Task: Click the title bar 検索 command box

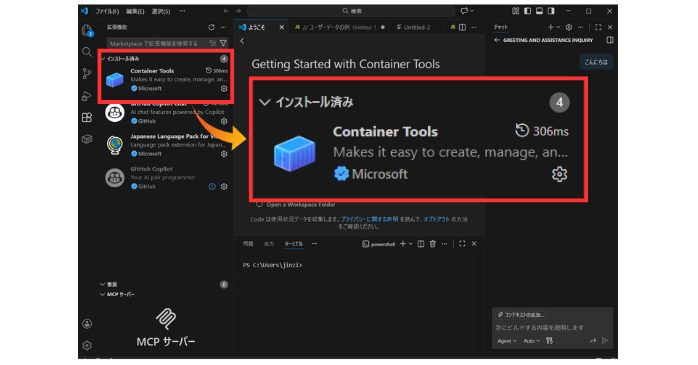Action: 351,11
